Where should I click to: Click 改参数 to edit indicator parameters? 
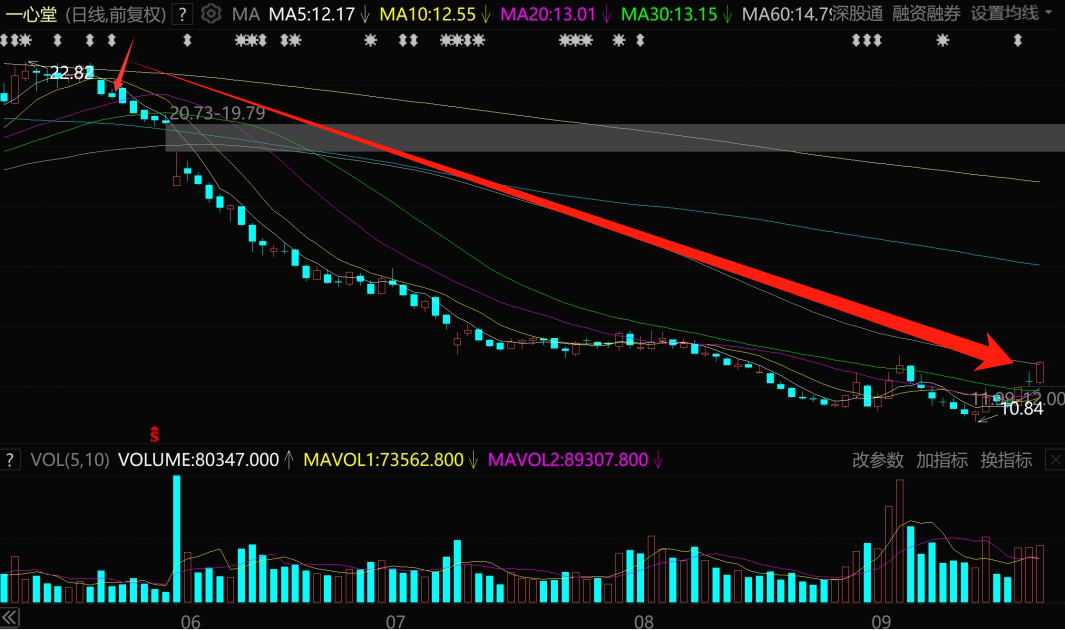coord(878,460)
